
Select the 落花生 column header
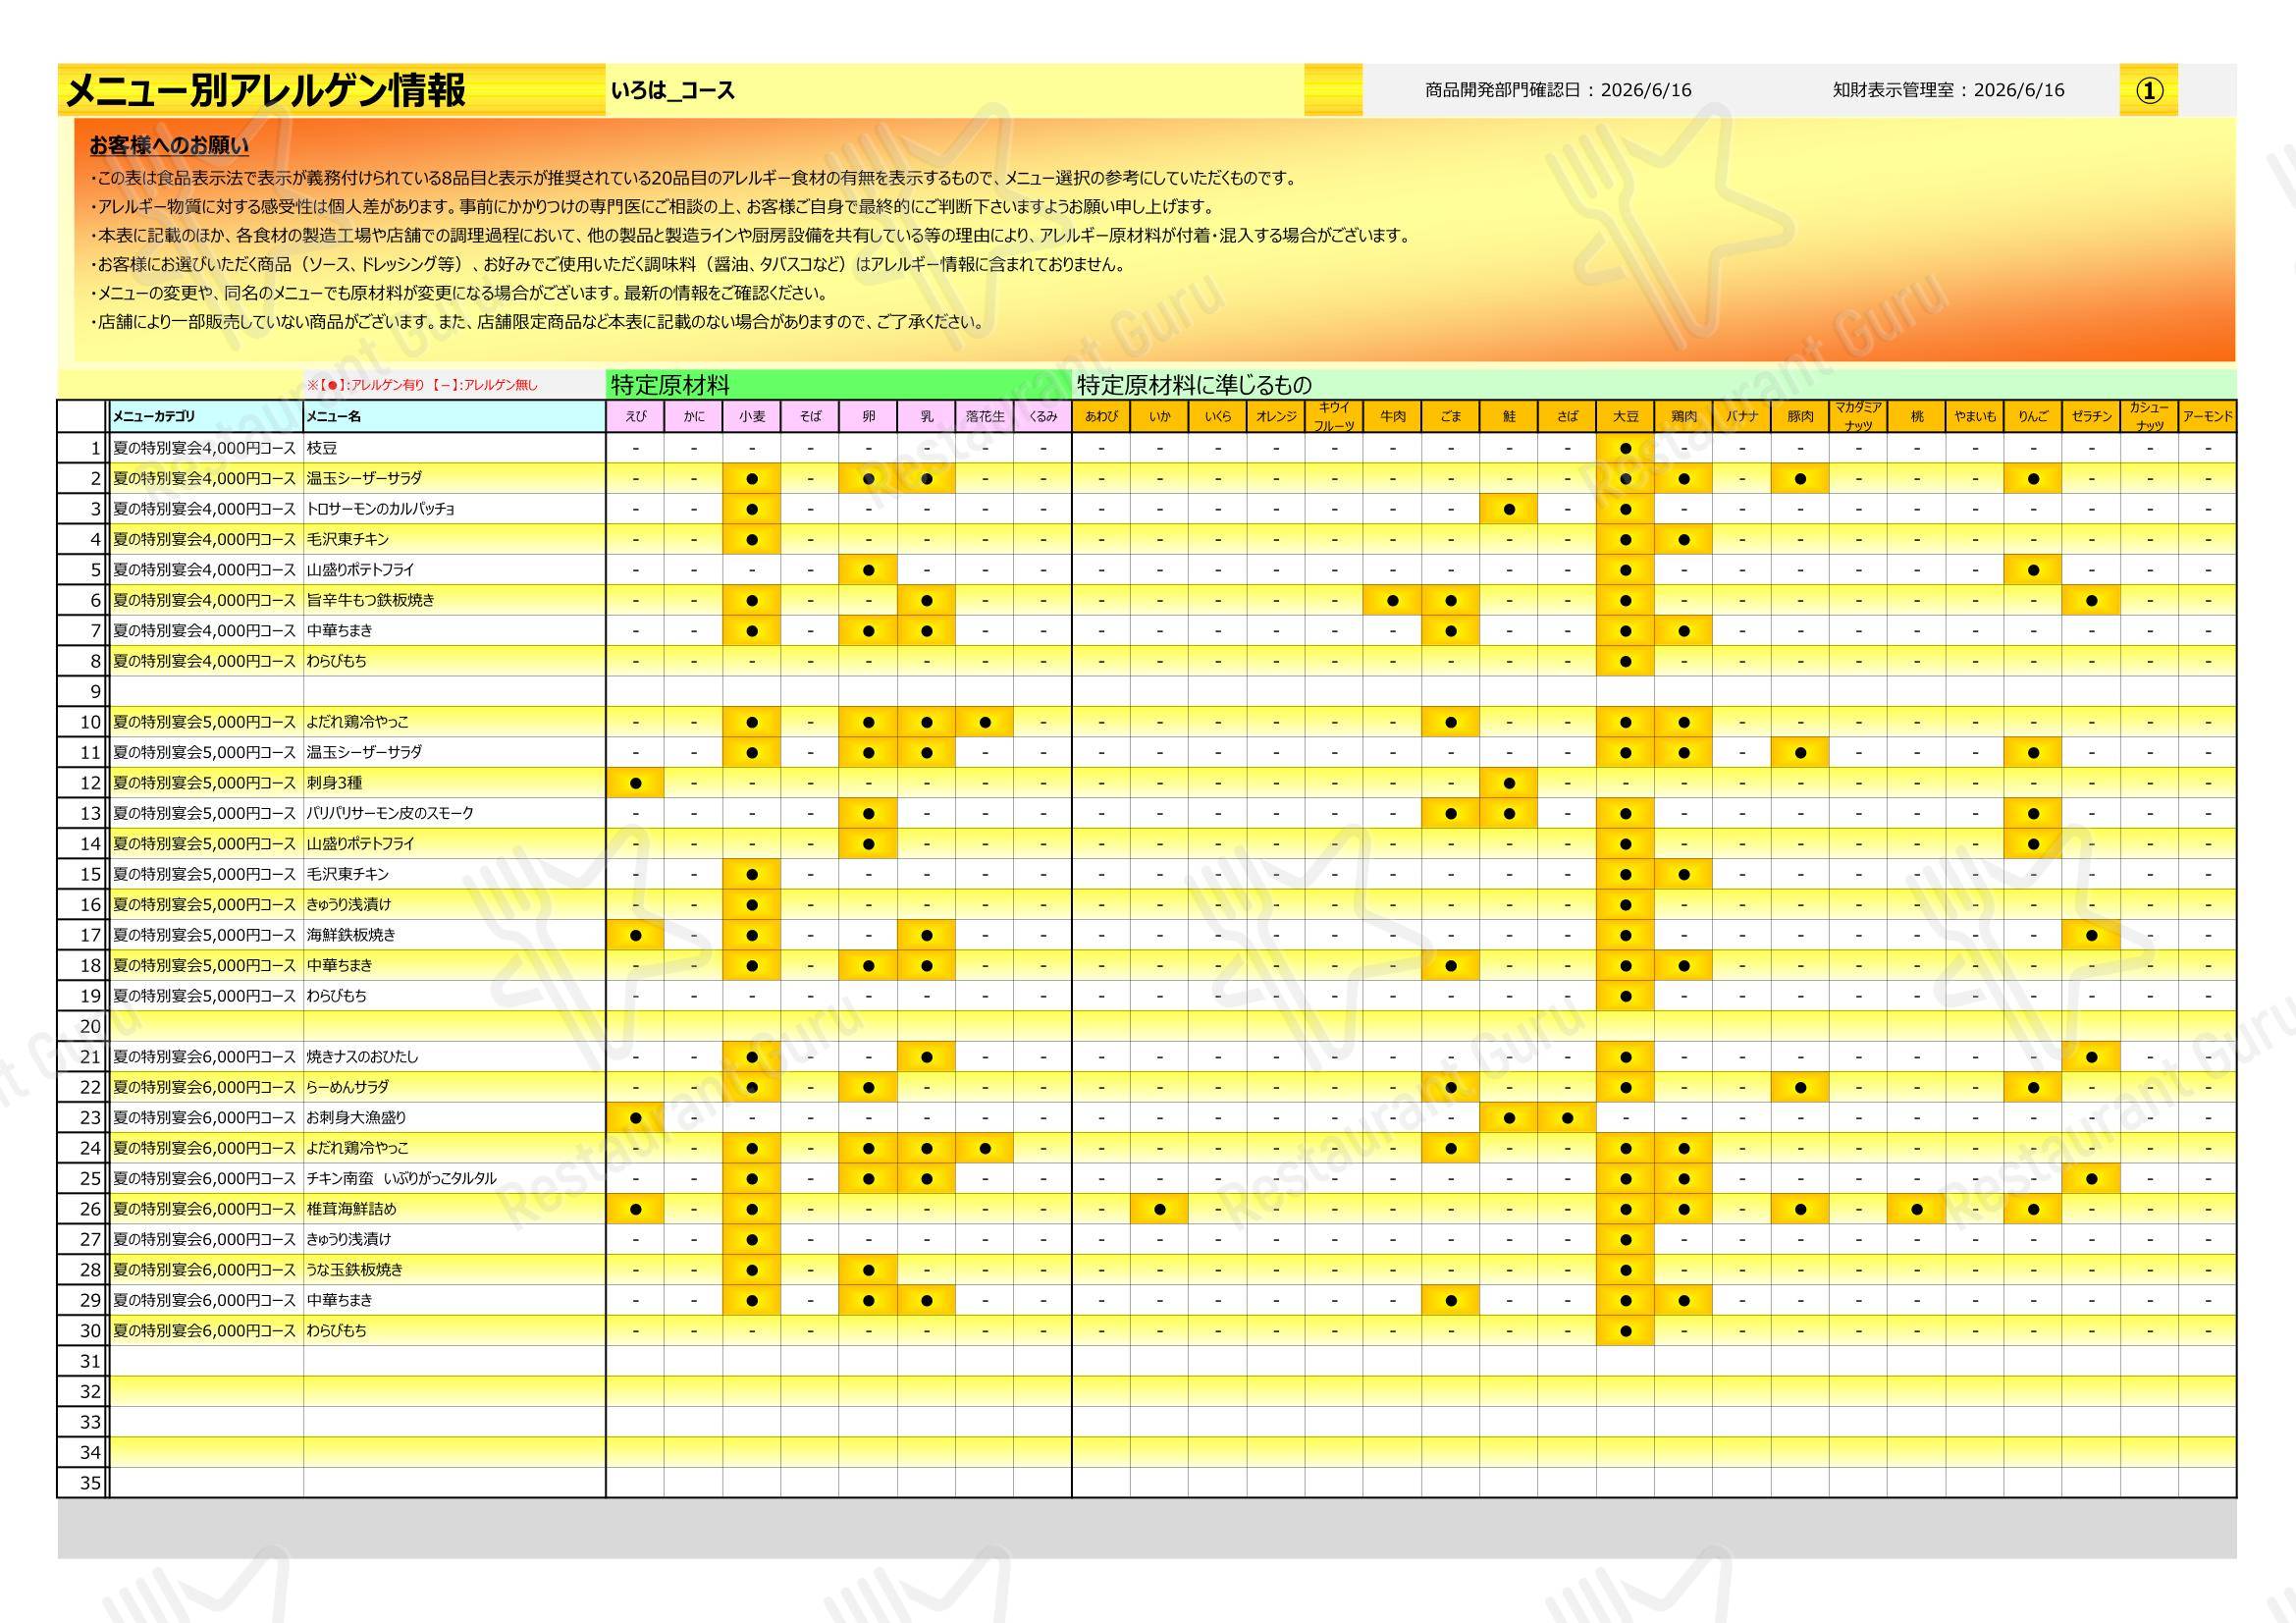tap(985, 416)
